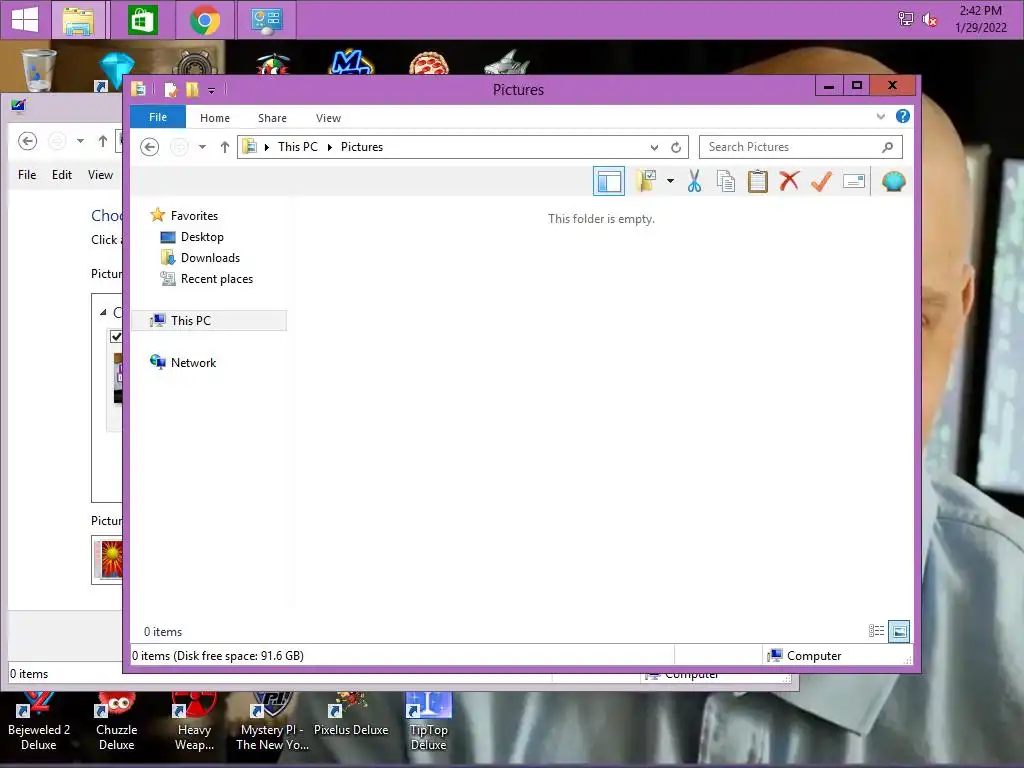This screenshot has height=768, width=1024.
Task: Click the network tray icon
Action: coord(906,19)
